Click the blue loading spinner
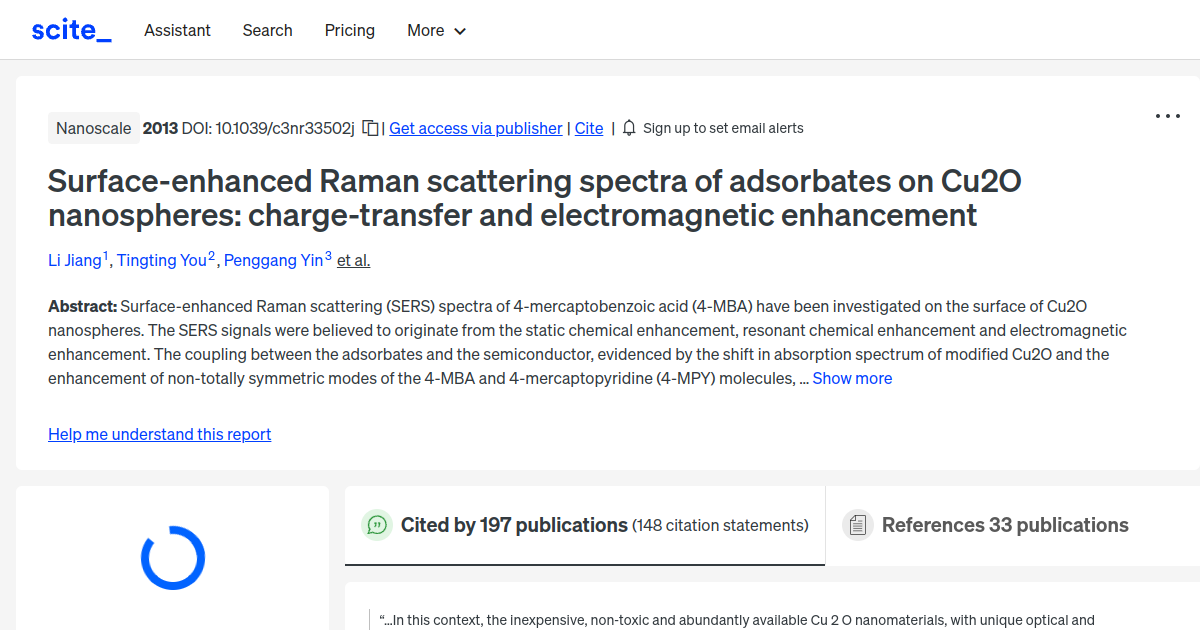The width and height of the screenshot is (1200, 630). (172, 558)
